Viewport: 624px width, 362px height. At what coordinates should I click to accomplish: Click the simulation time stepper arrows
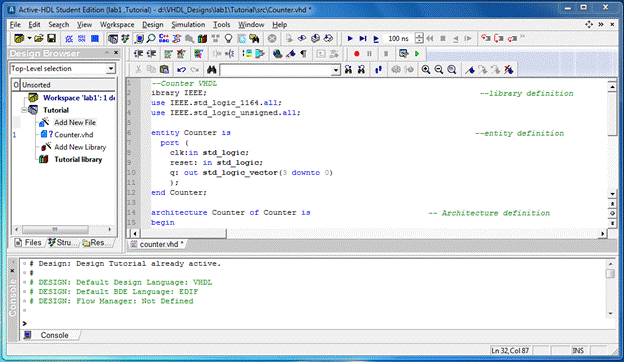point(419,38)
